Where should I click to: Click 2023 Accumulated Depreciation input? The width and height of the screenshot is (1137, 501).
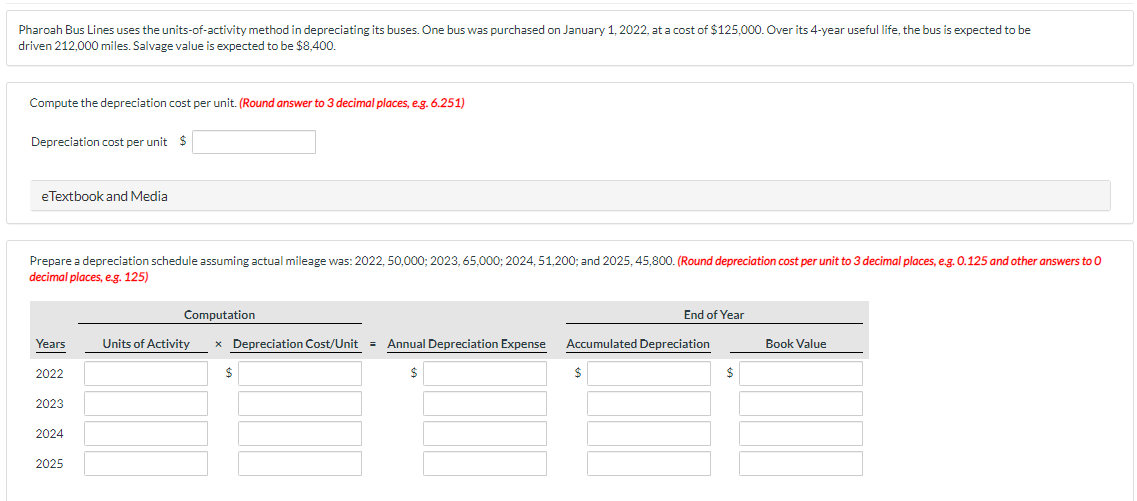tap(649, 404)
